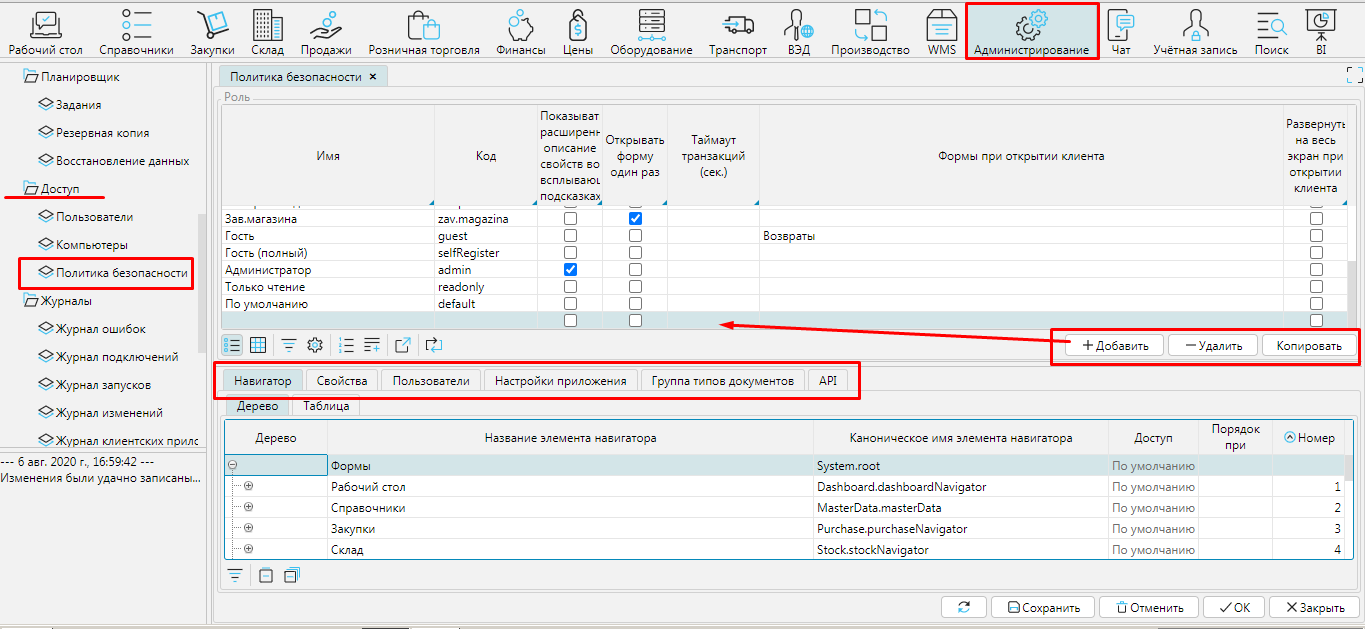Uncheck open-form-once checkbox for Зав.магазина
1365x629 pixels.
coord(635,218)
